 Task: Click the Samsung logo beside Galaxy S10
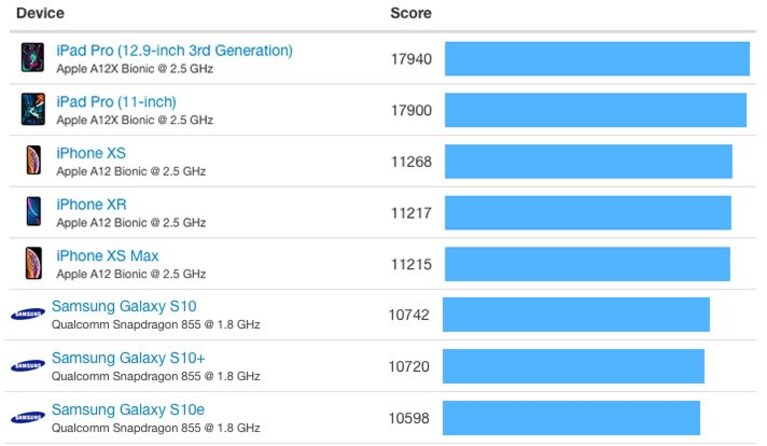[28, 314]
